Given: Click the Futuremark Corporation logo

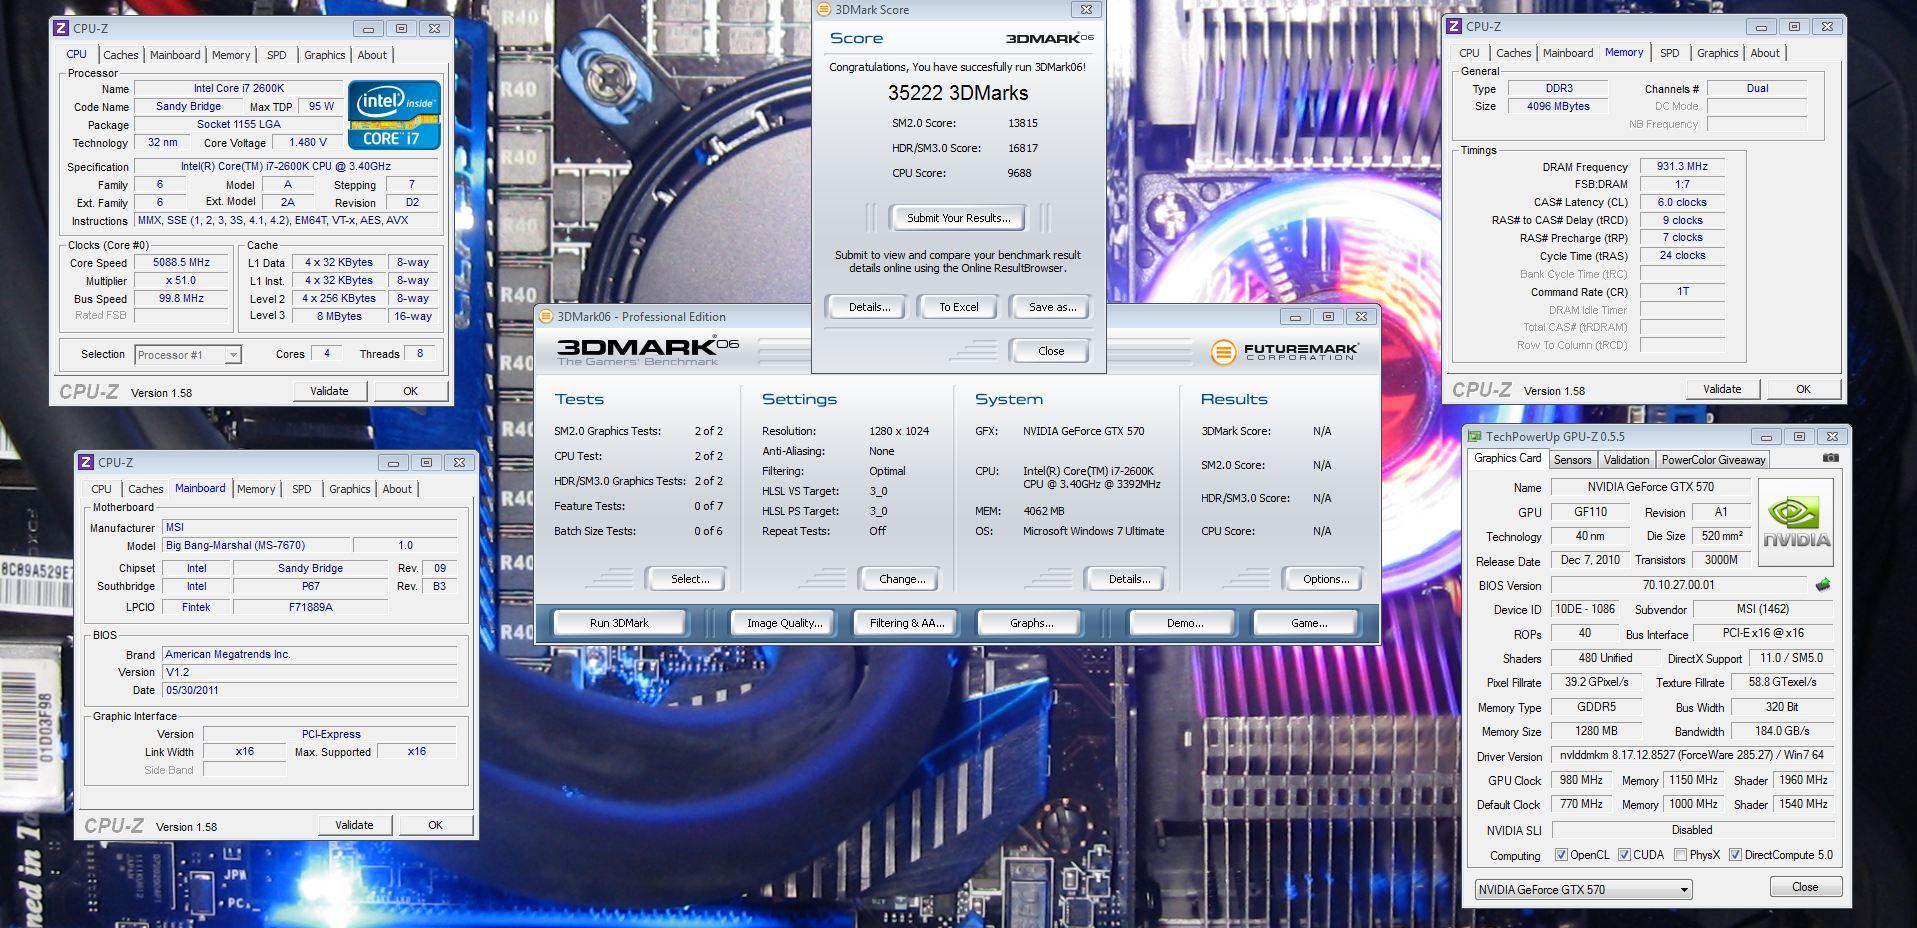Looking at the screenshot, I should (x=1284, y=351).
